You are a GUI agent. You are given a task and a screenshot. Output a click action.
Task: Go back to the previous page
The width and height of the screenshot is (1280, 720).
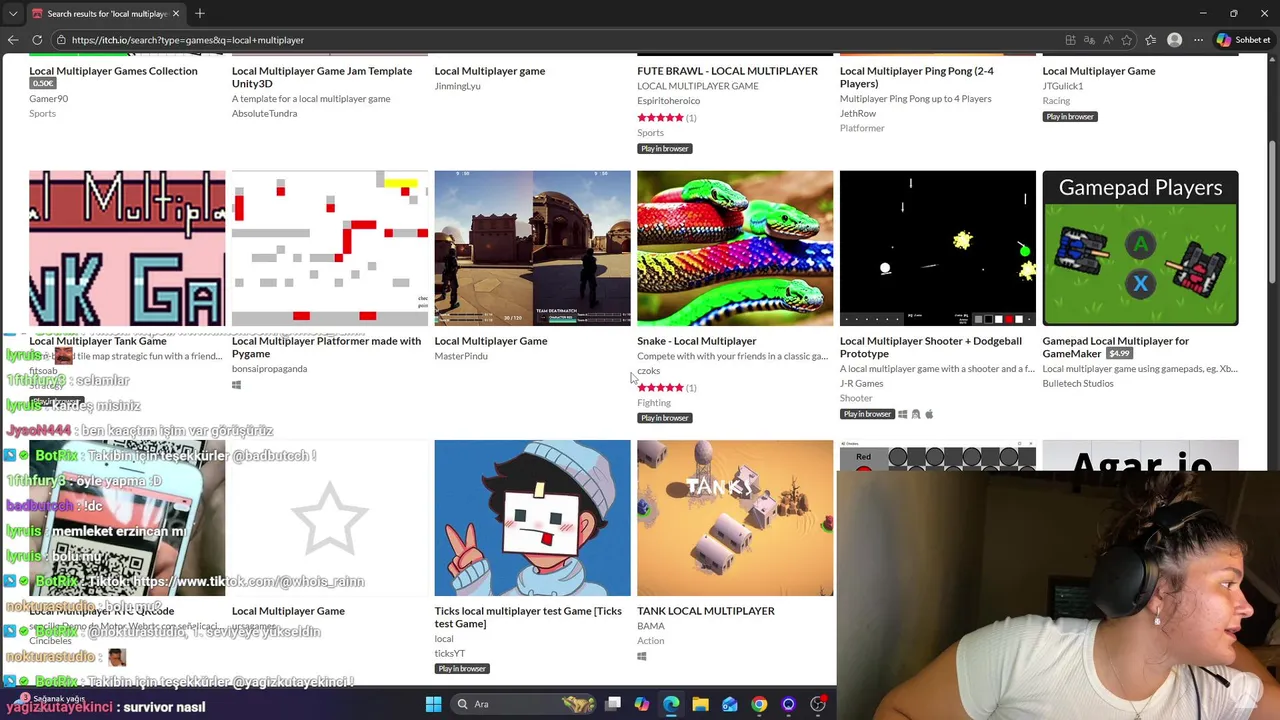coord(13,40)
